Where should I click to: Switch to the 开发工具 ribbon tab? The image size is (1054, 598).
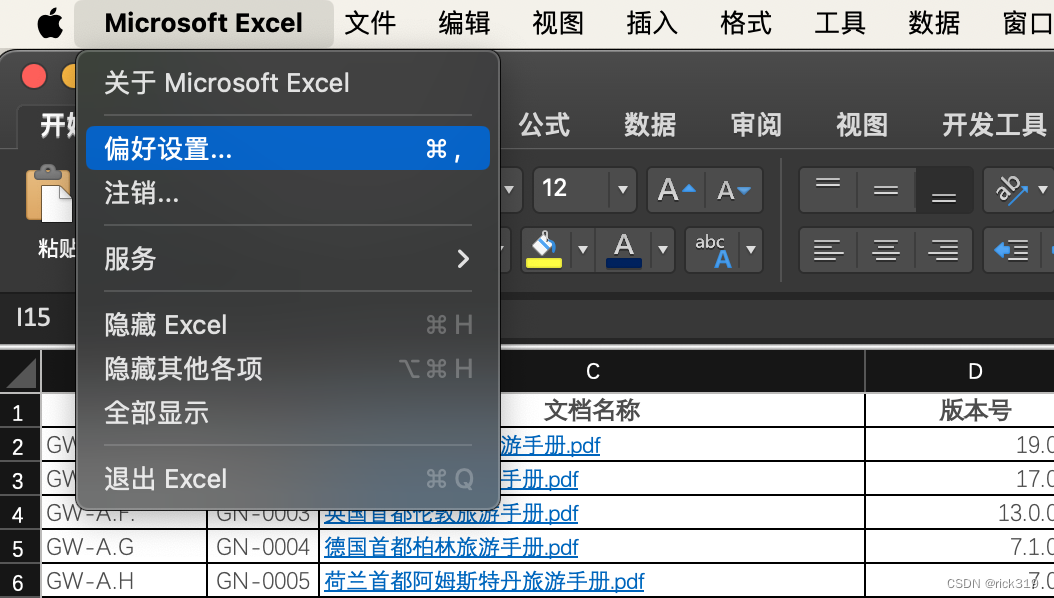coord(995,125)
